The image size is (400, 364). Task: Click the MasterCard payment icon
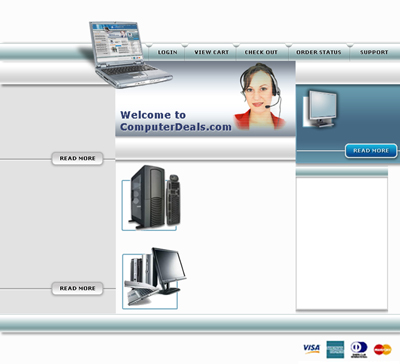(x=382, y=349)
